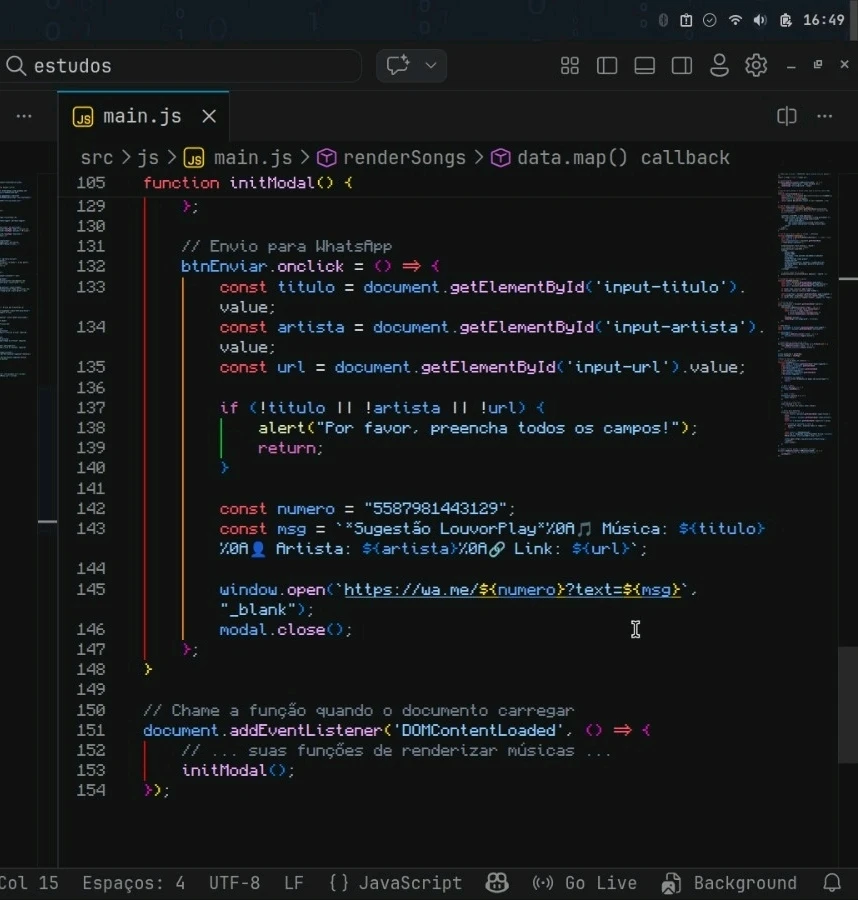Click the Split Editor icon
Screen dimensions: 858x900
point(787,116)
